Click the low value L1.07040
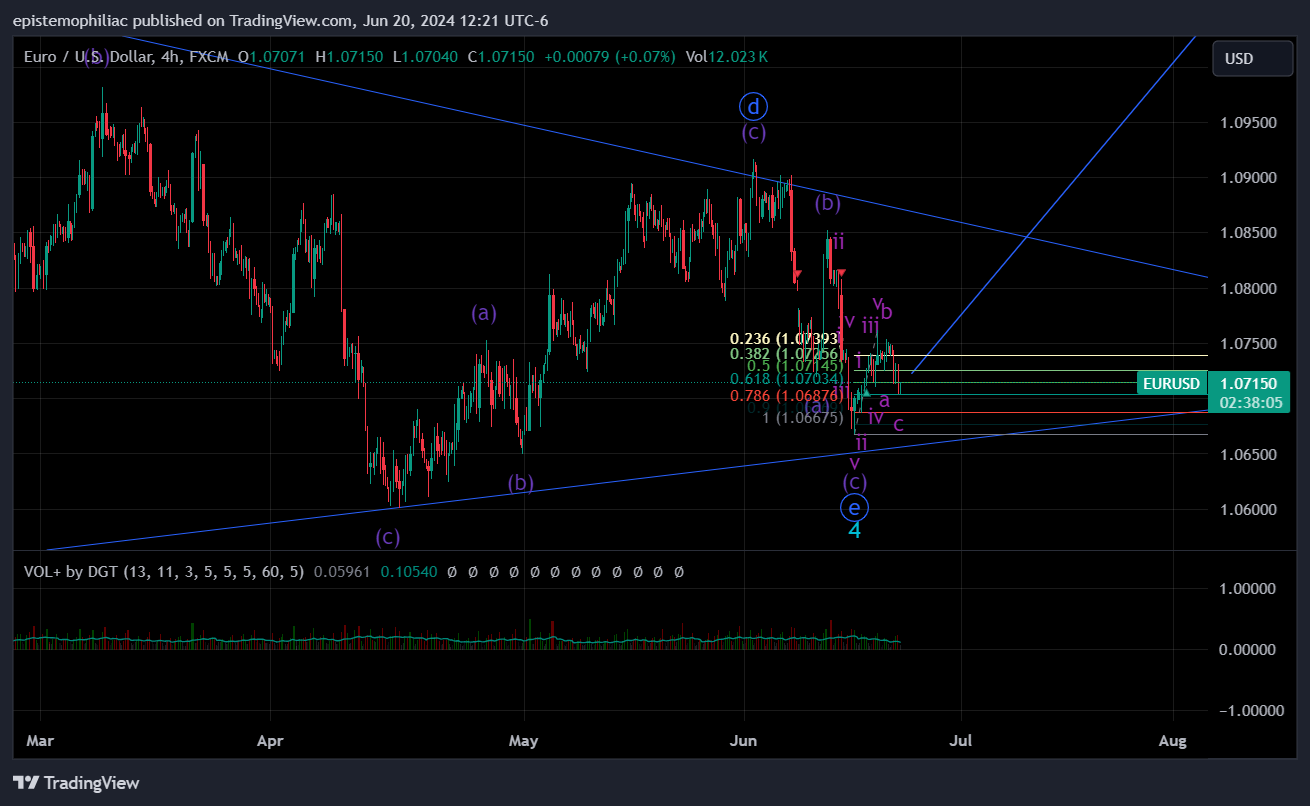Viewport: 1310px width, 806px height. (x=426, y=57)
